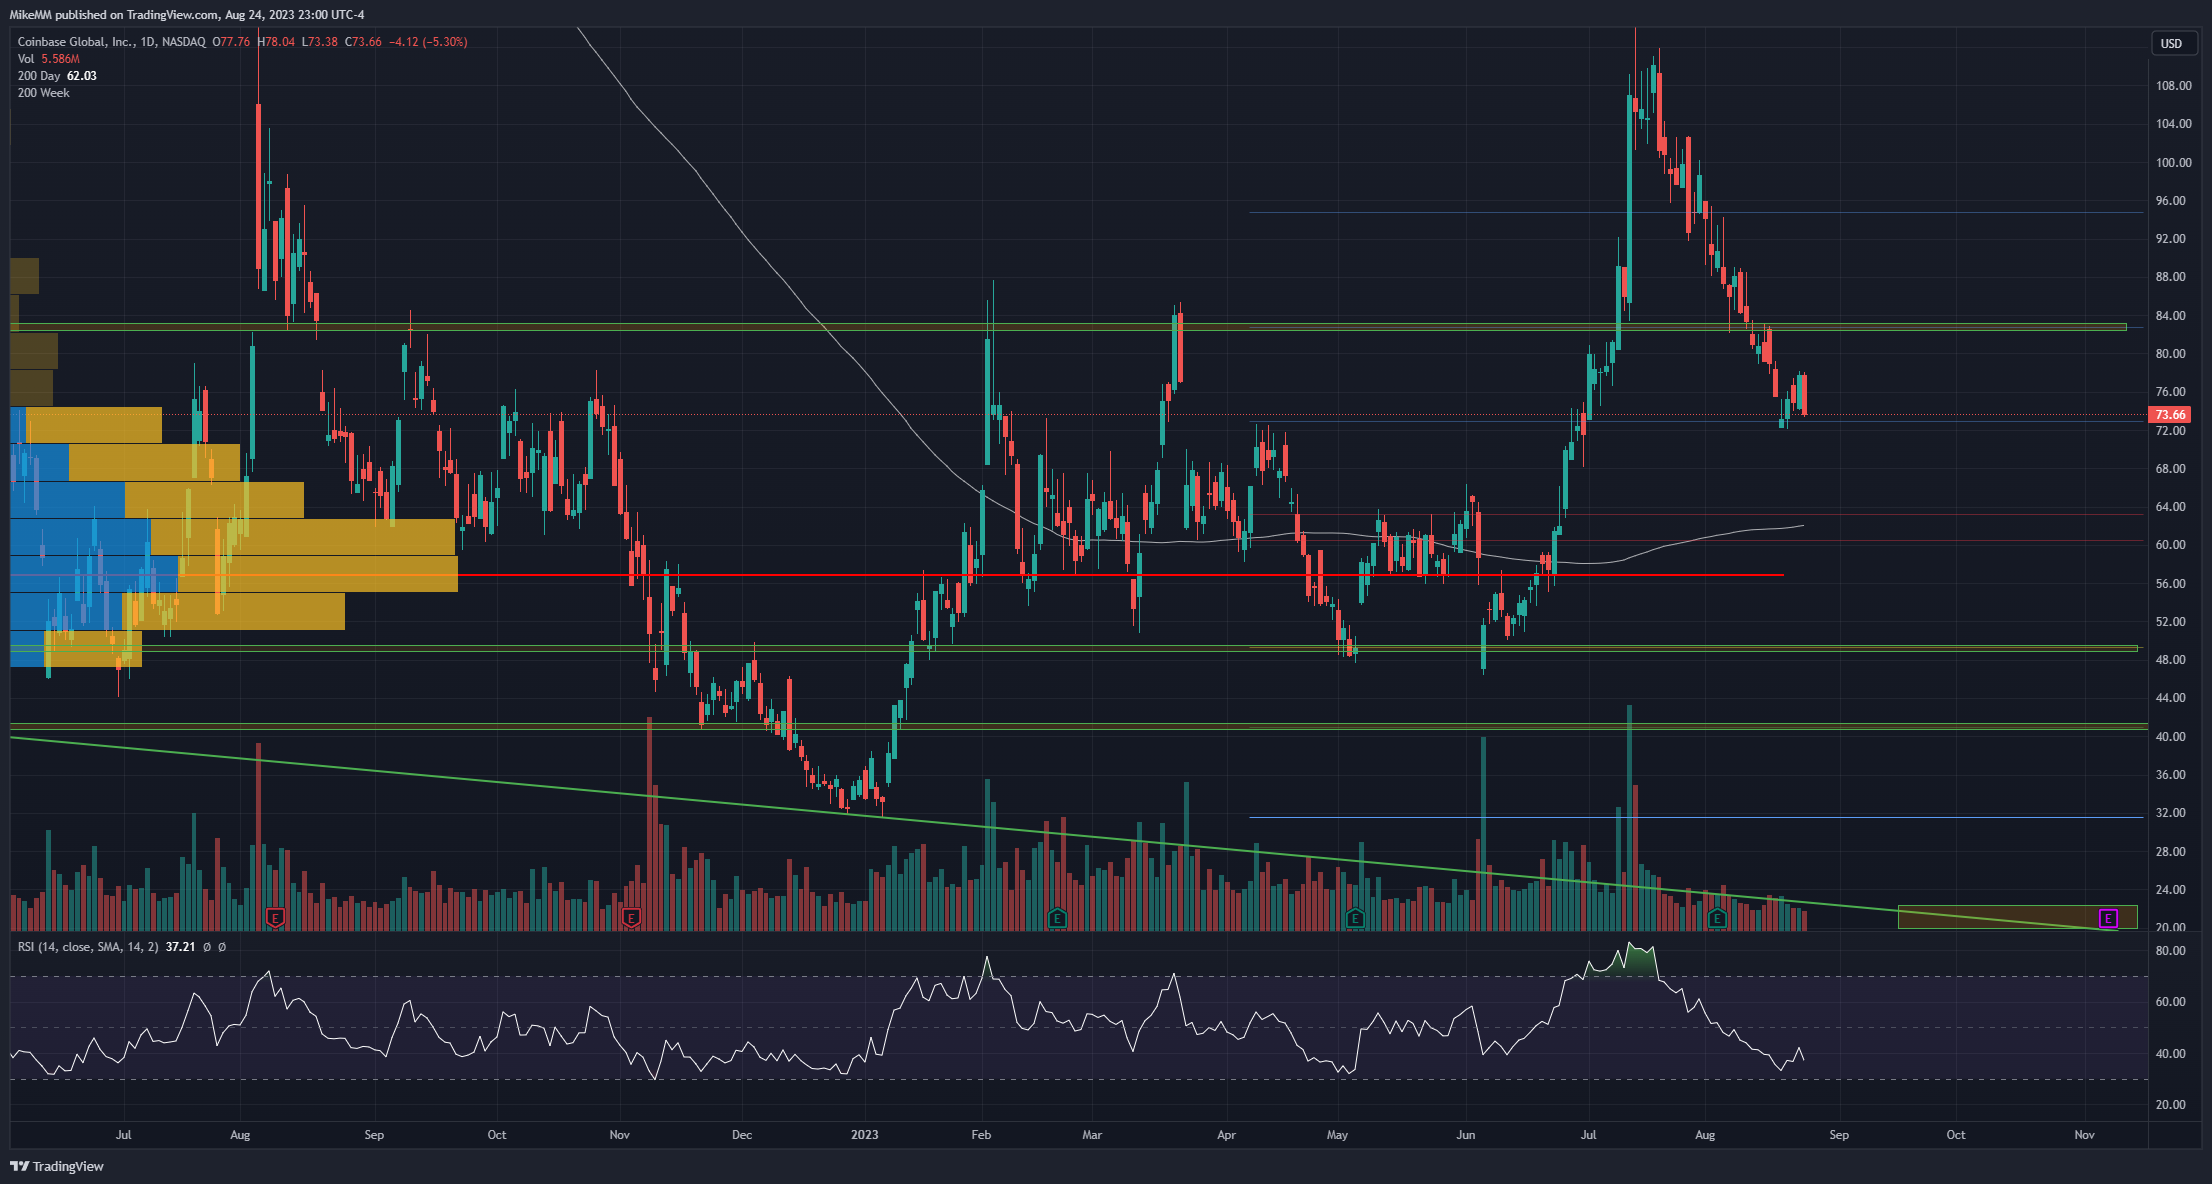Open the red earnings marker near Aug 2022
This screenshot has height=1184, width=2212.
click(276, 917)
